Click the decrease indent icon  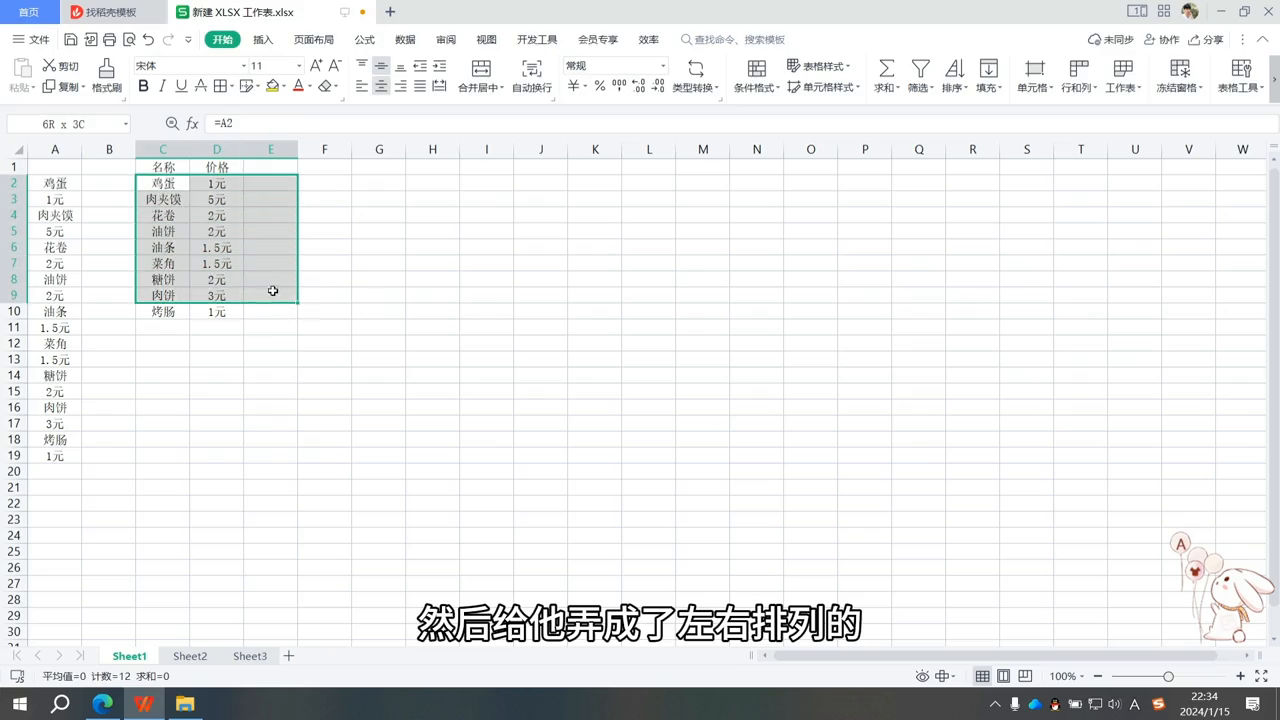point(420,66)
